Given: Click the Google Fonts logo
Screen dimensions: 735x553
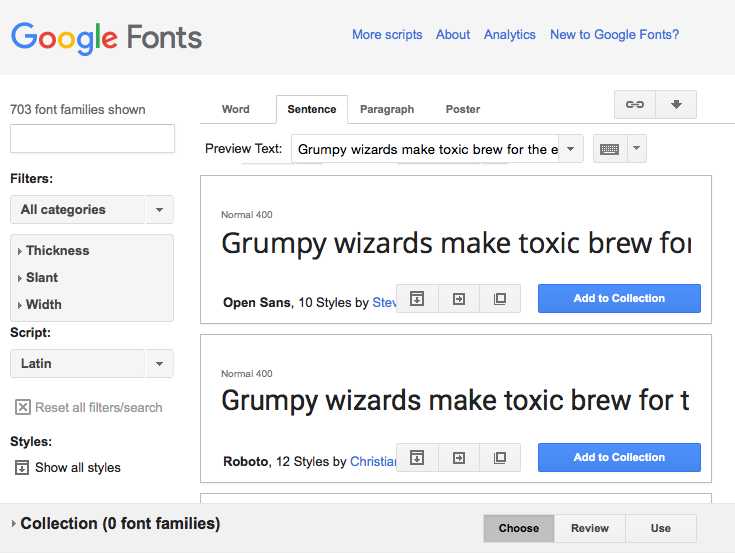Looking at the screenshot, I should (106, 38).
